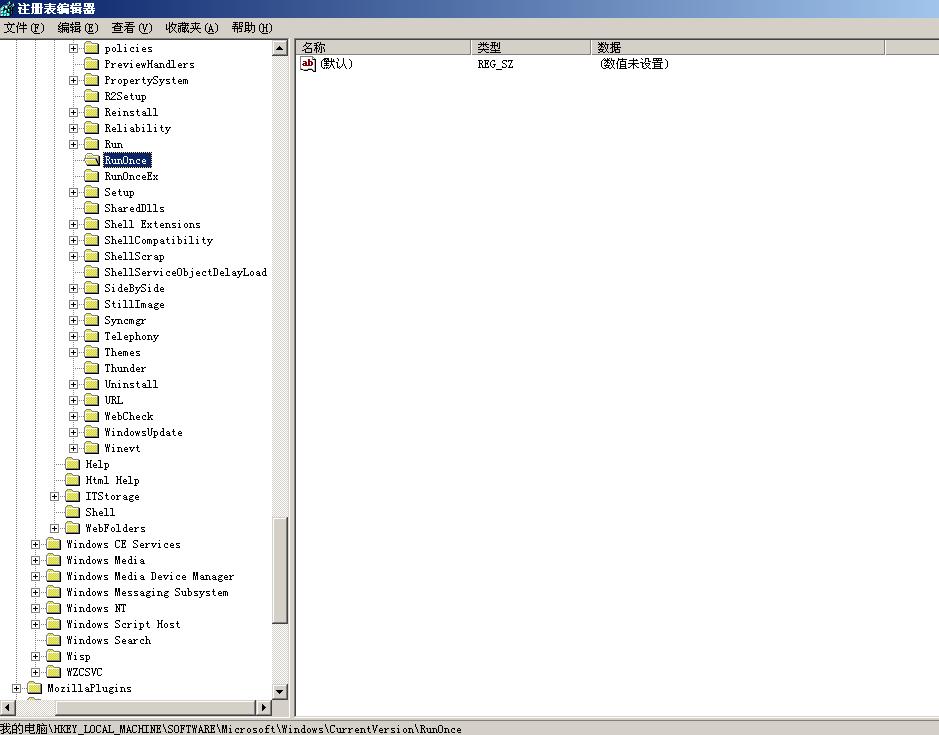Select the Reinstall folder icon

click(92, 112)
